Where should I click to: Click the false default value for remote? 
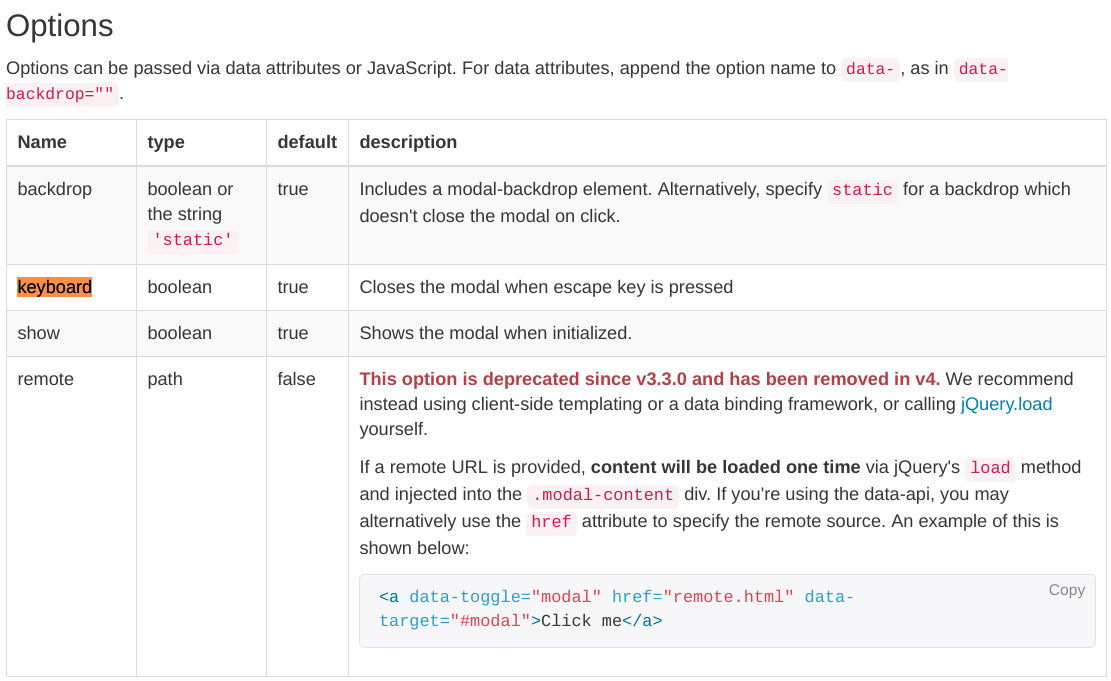[x=296, y=379]
